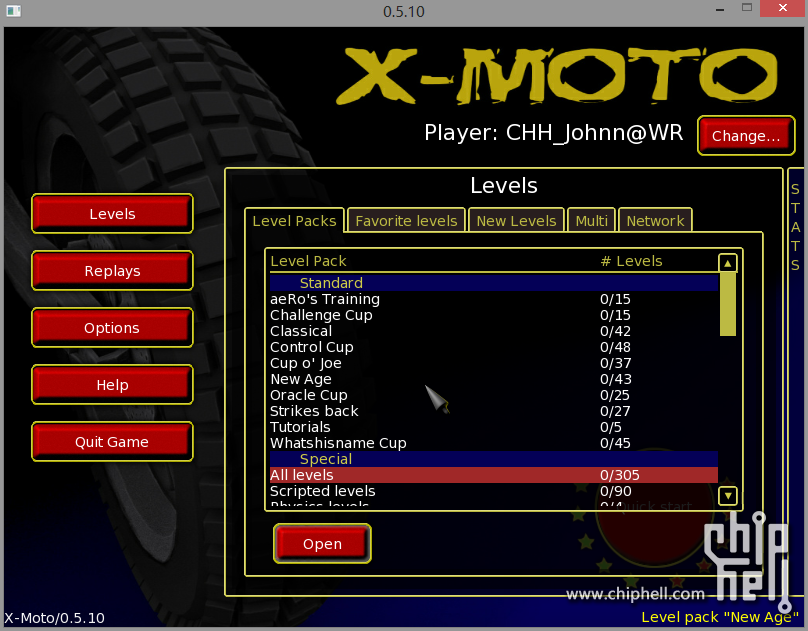Select the Tutorials level pack

(x=494, y=427)
